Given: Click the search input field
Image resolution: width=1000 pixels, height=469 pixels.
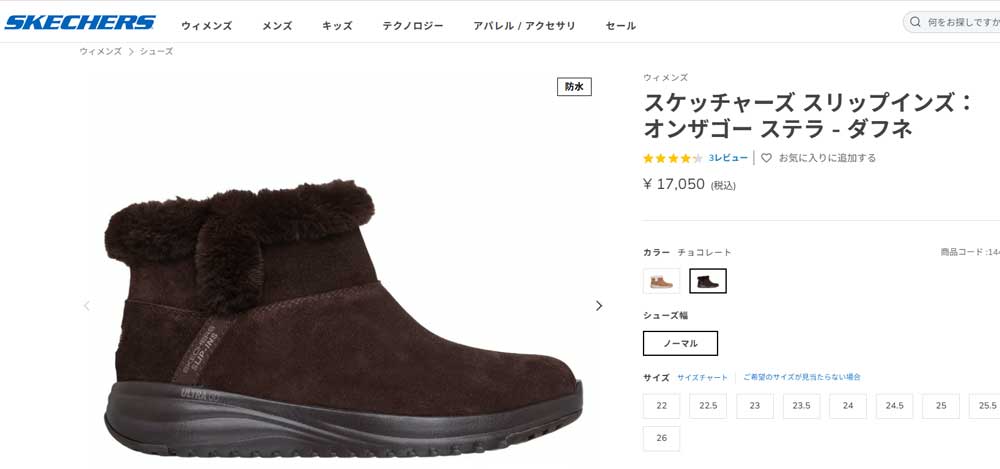Looking at the screenshot, I should 960,22.
